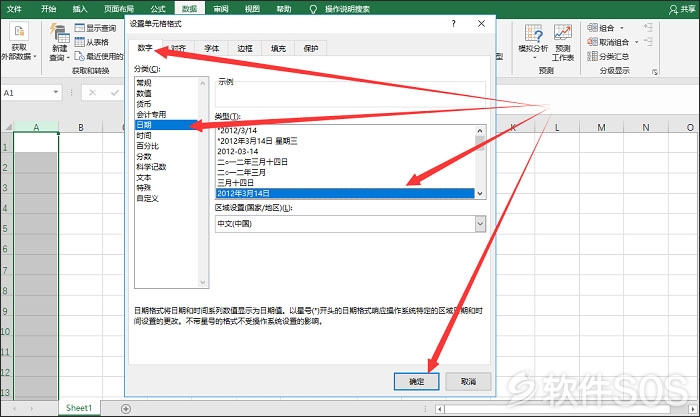Select the Currency (货币) category
700x417 pixels.
[166, 104]
